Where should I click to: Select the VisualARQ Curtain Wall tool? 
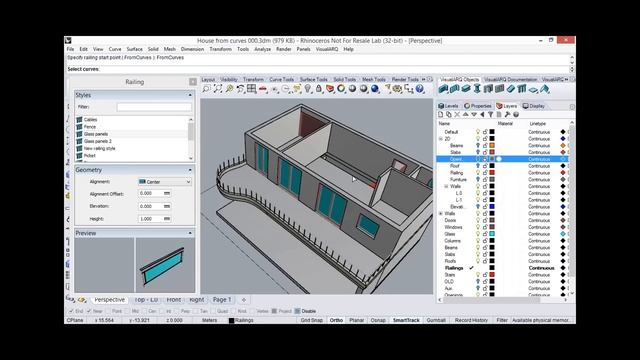pos(454,89)
